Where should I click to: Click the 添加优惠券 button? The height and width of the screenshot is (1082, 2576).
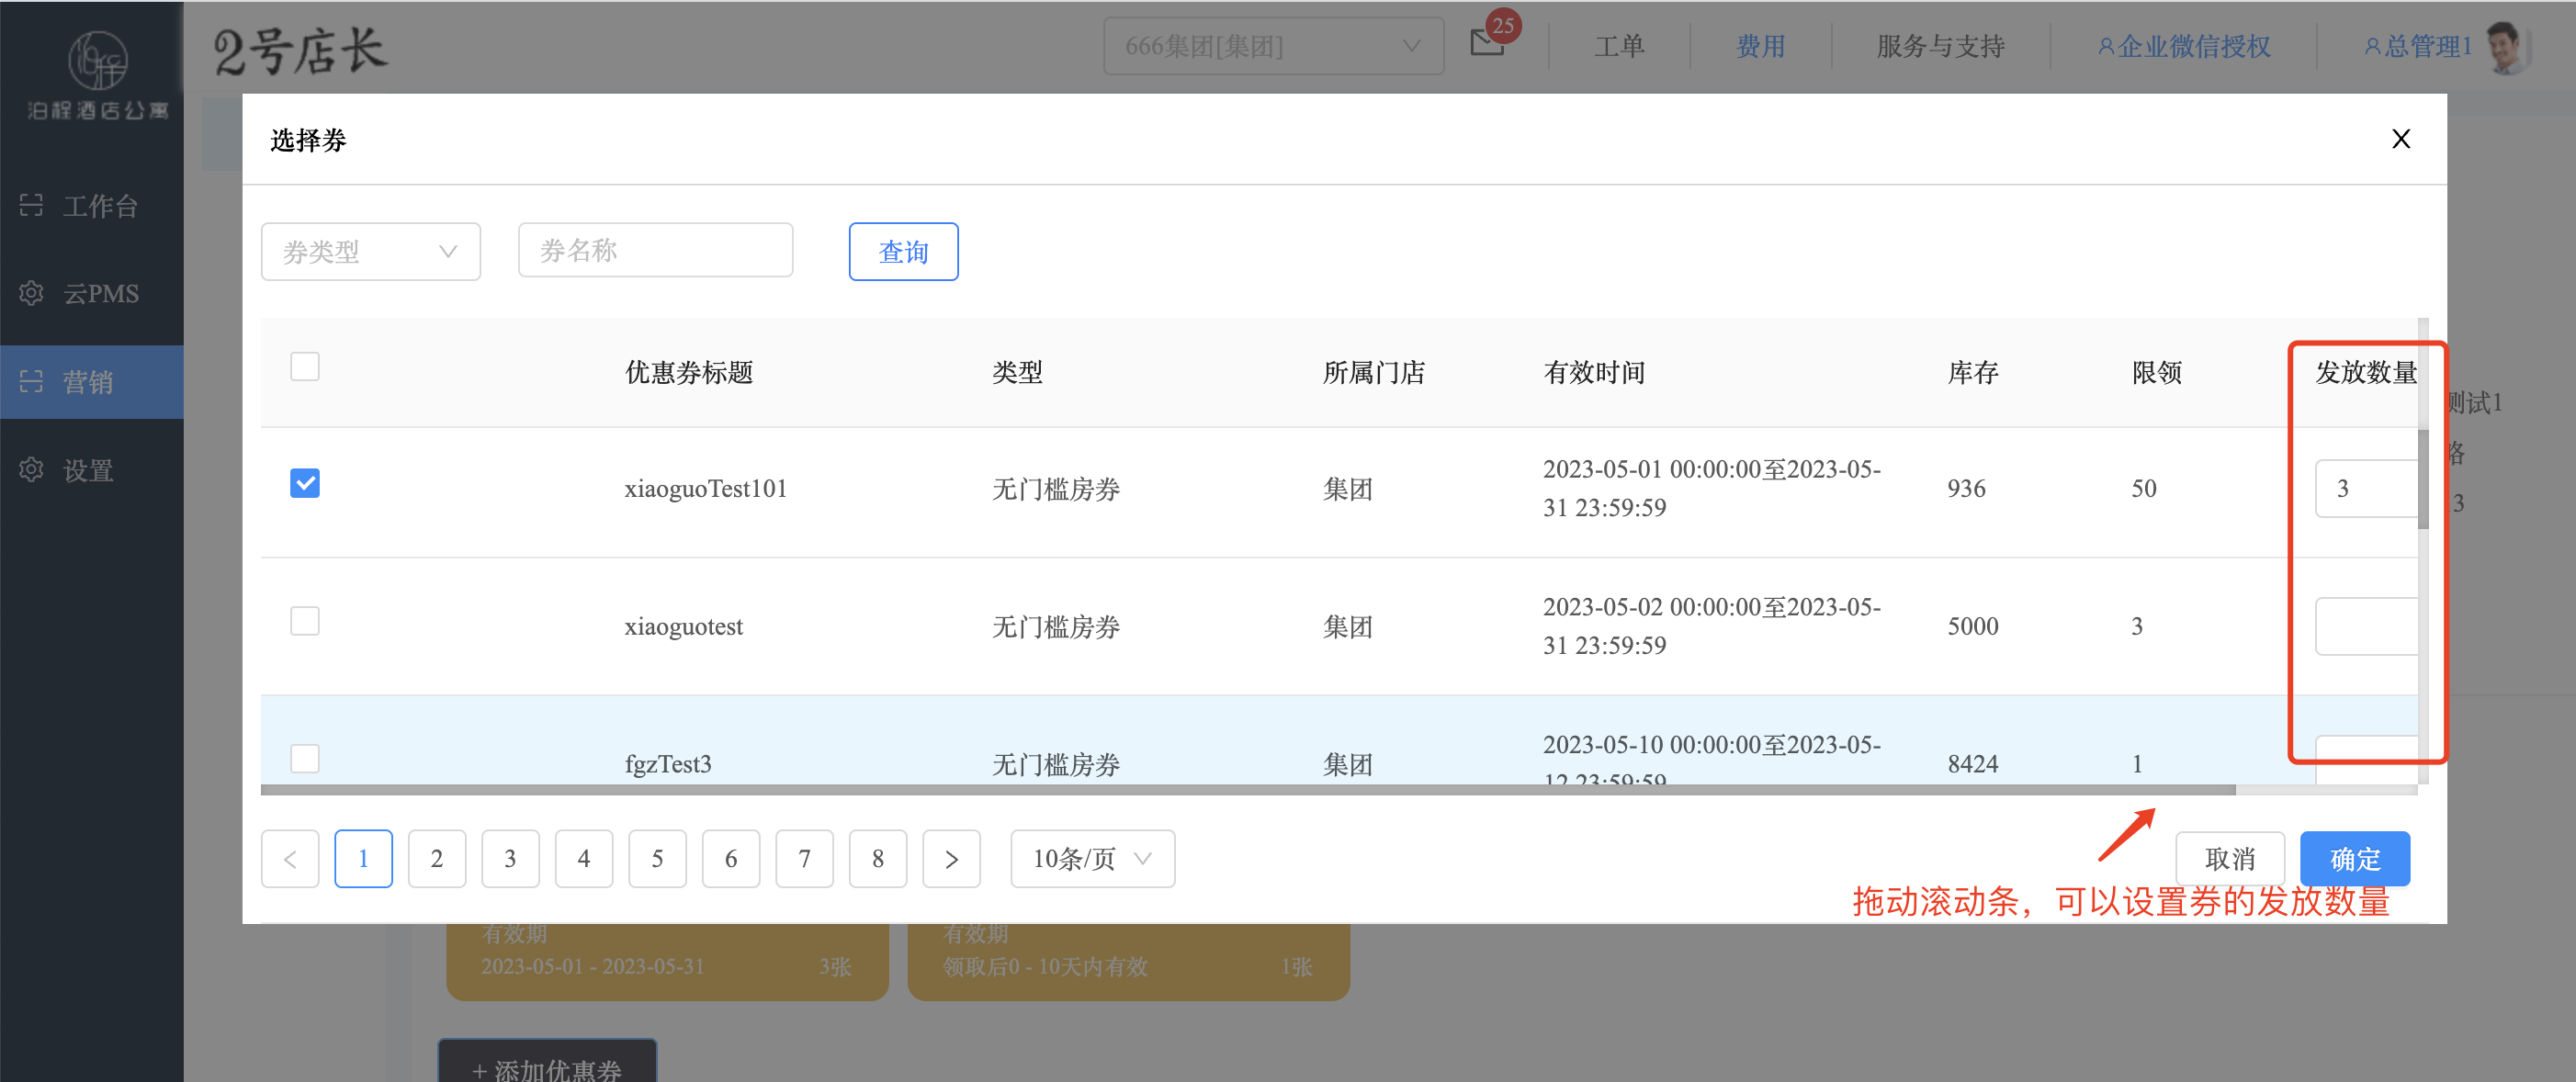coord(547,1063)
